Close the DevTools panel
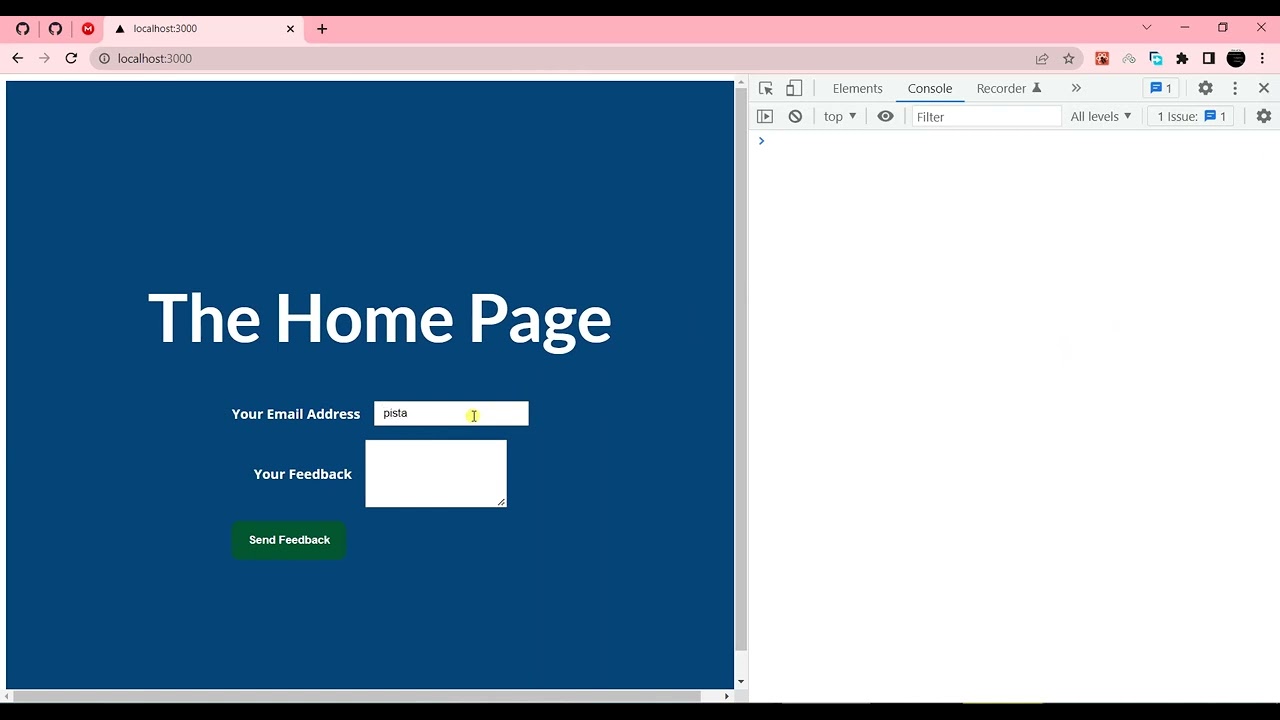Screen dimensions: 1280x720 pyautogui.click(x=1264, y=88)
